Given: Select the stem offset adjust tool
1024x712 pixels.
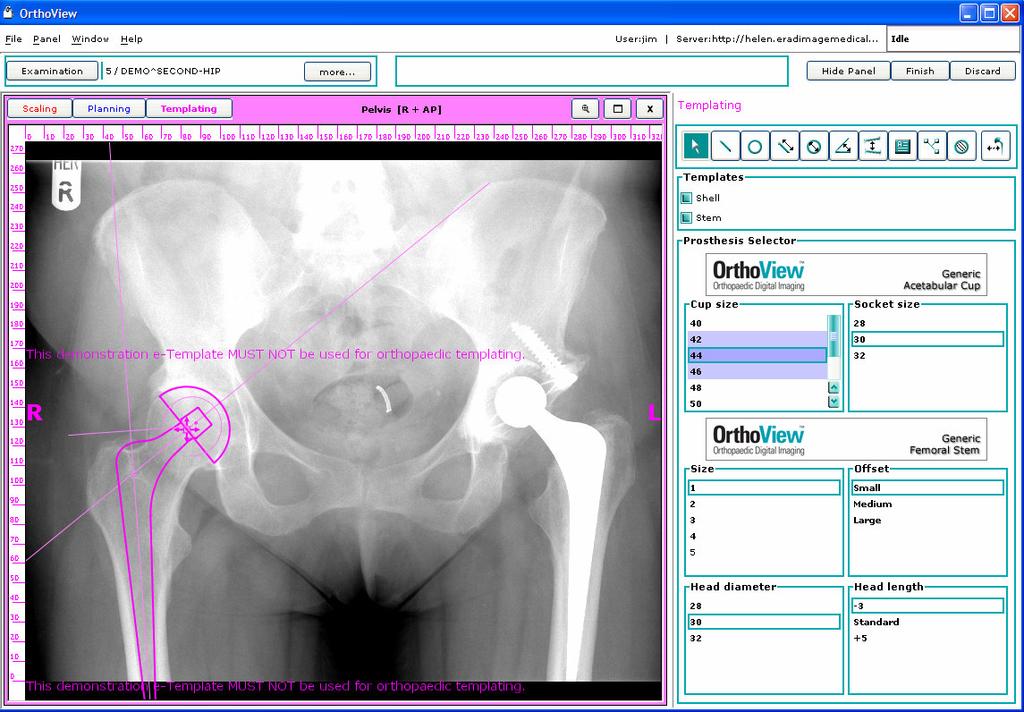Looking at the screenshot, I should (x=995, y=146).
